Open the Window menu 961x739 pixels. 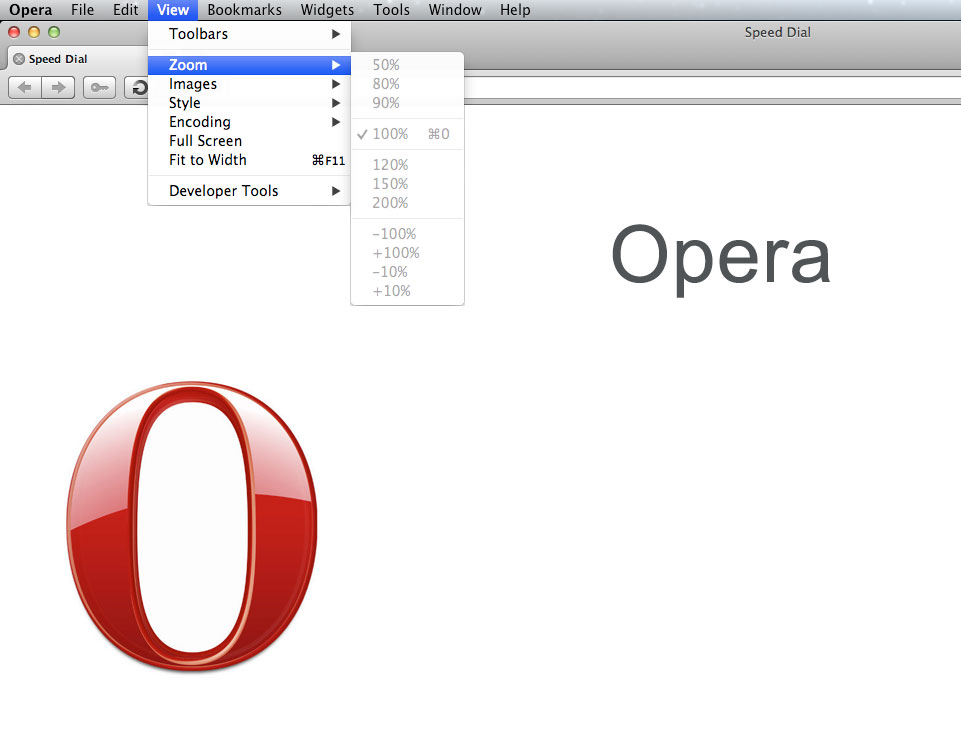point(455,10)
